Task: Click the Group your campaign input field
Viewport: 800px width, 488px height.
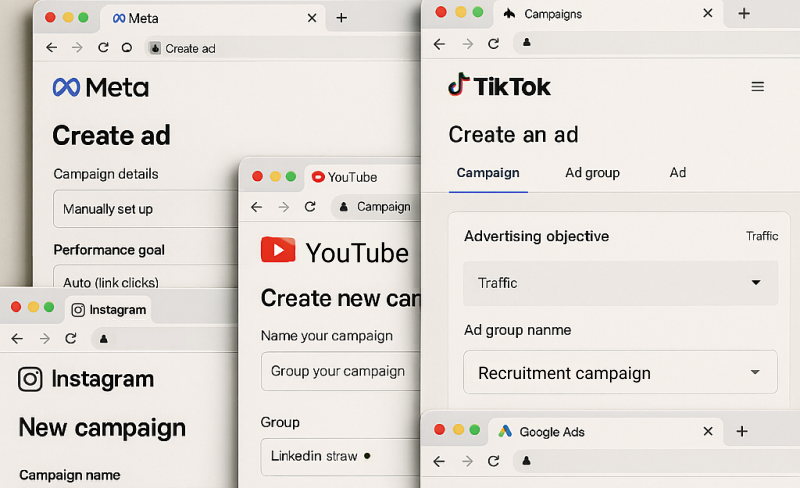Action: pos(341,371)
